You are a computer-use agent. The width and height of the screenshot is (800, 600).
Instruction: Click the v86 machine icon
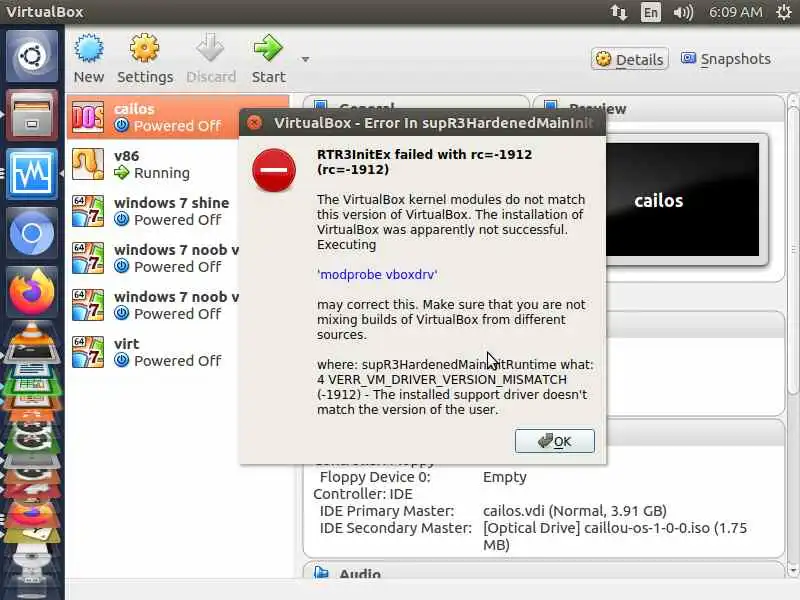pos(88,164)
